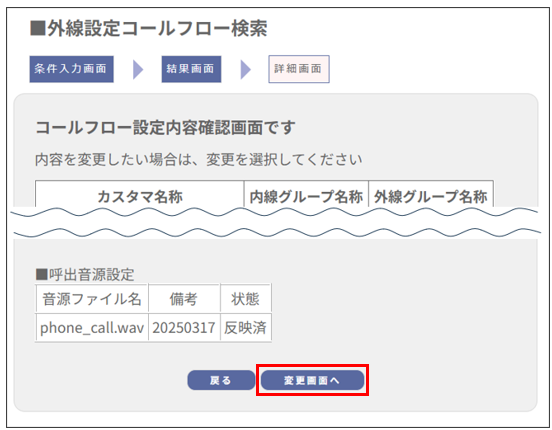552x430 pixels.
Task: Click the square icon before 呼出音源設定
Action: coord(42,274)
